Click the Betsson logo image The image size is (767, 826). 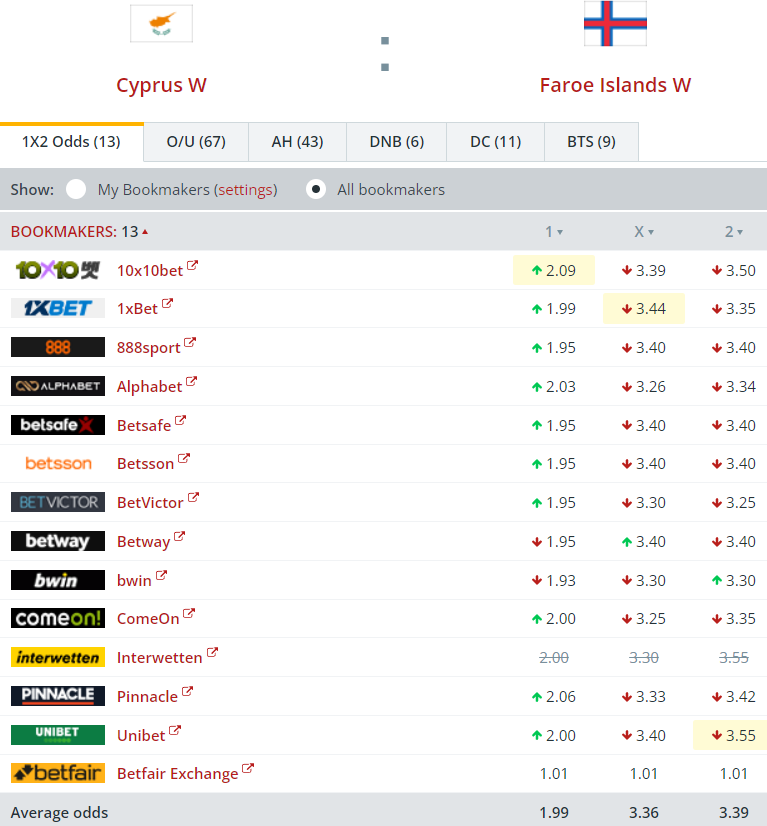point(57,464)
